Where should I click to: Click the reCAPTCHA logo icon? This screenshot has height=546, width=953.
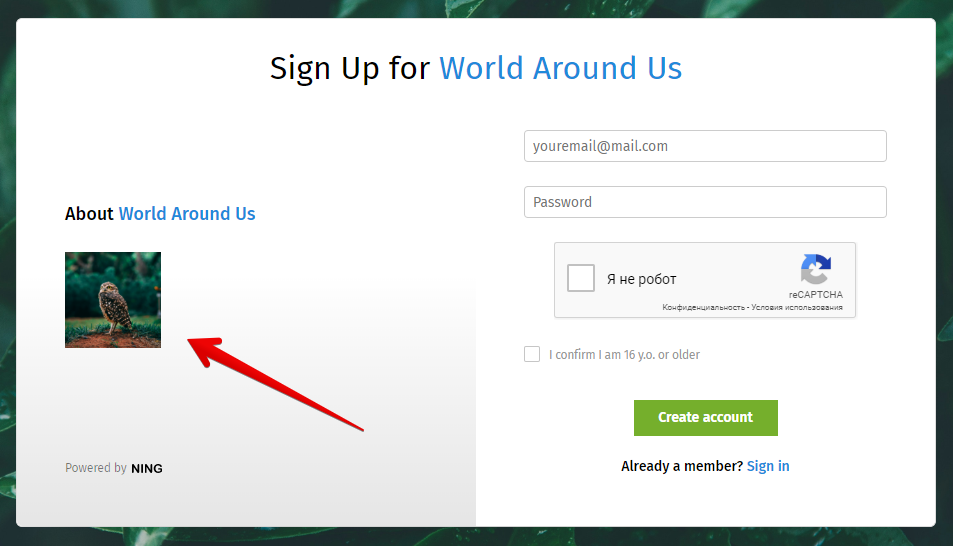815,269
